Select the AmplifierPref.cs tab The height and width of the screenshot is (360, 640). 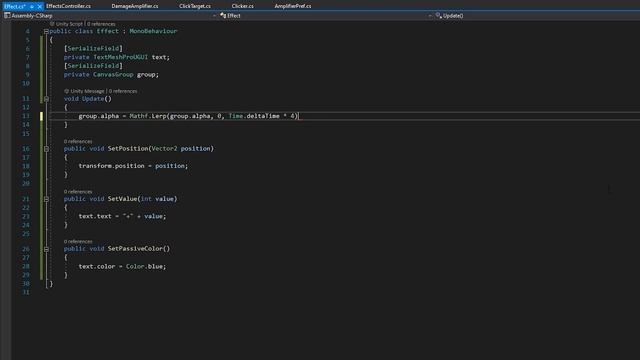(x=293, y=6)
